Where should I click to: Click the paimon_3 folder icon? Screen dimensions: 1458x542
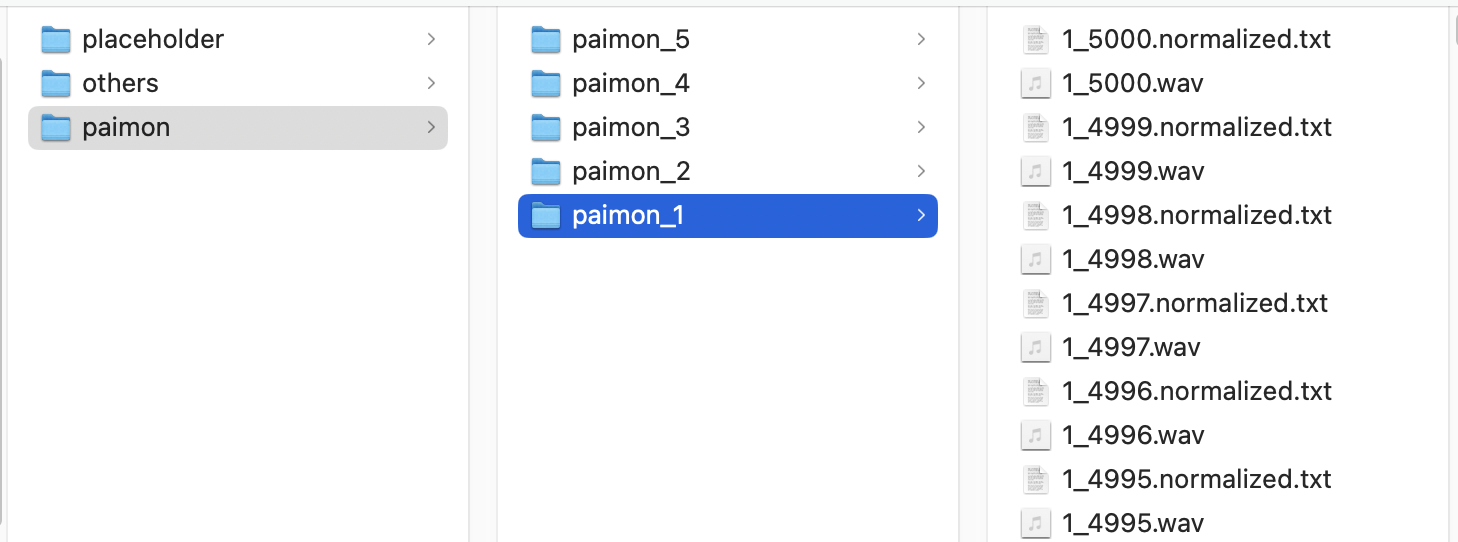pos(546,128)
